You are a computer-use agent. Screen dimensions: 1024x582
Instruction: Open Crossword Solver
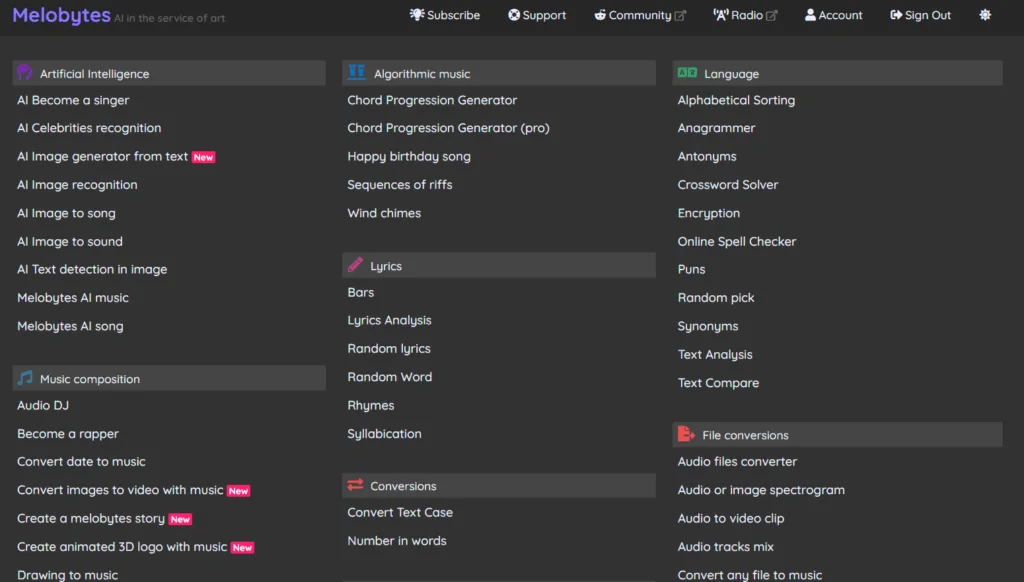click(x=728, y=185)
